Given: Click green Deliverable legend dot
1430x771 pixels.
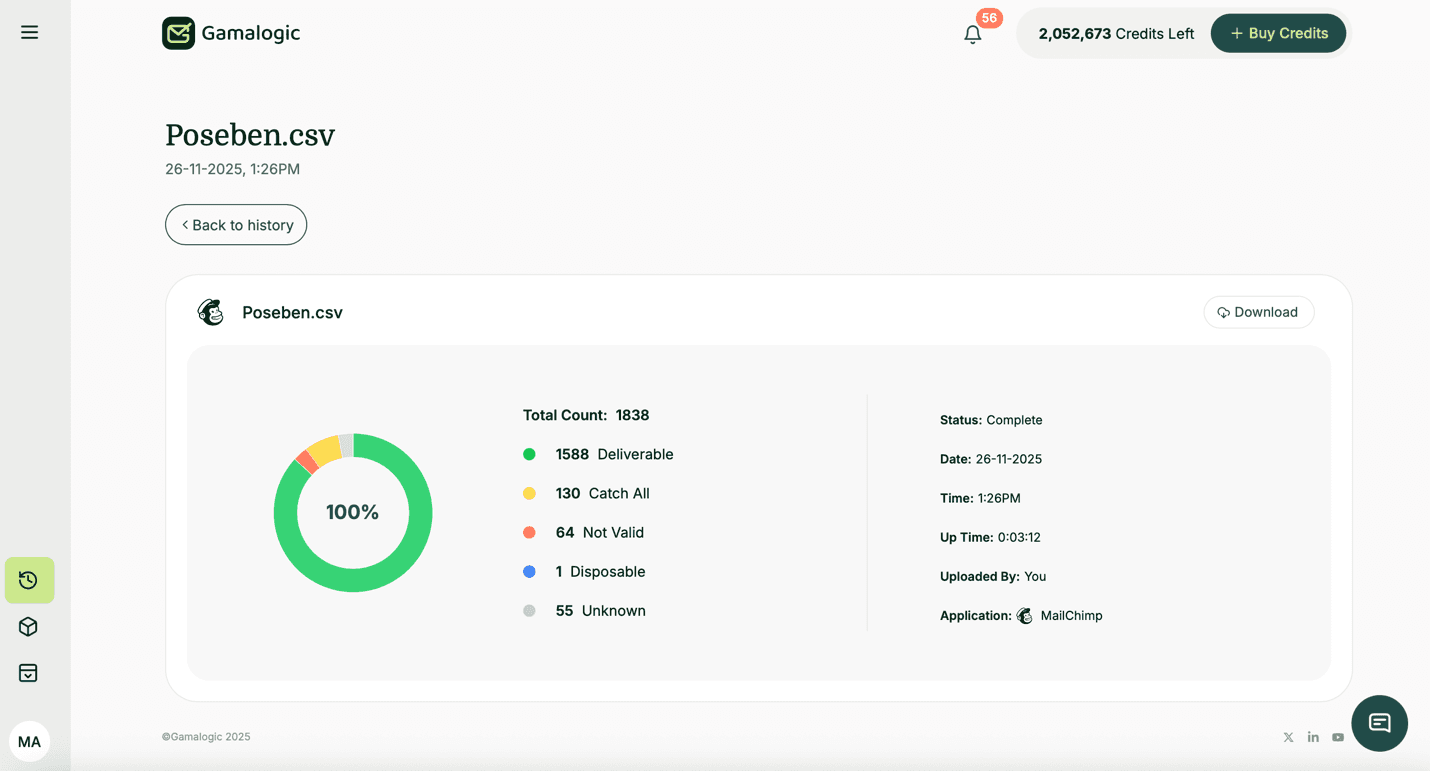Looking at the screenshot, I should [x=529, y=454].
